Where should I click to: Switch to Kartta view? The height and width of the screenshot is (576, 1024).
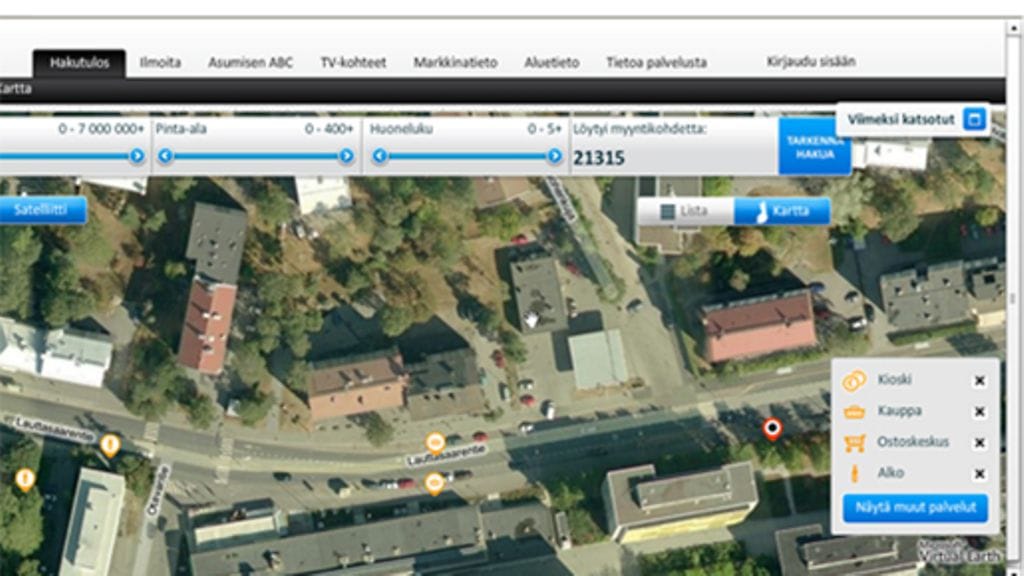[x=782, y=211]
